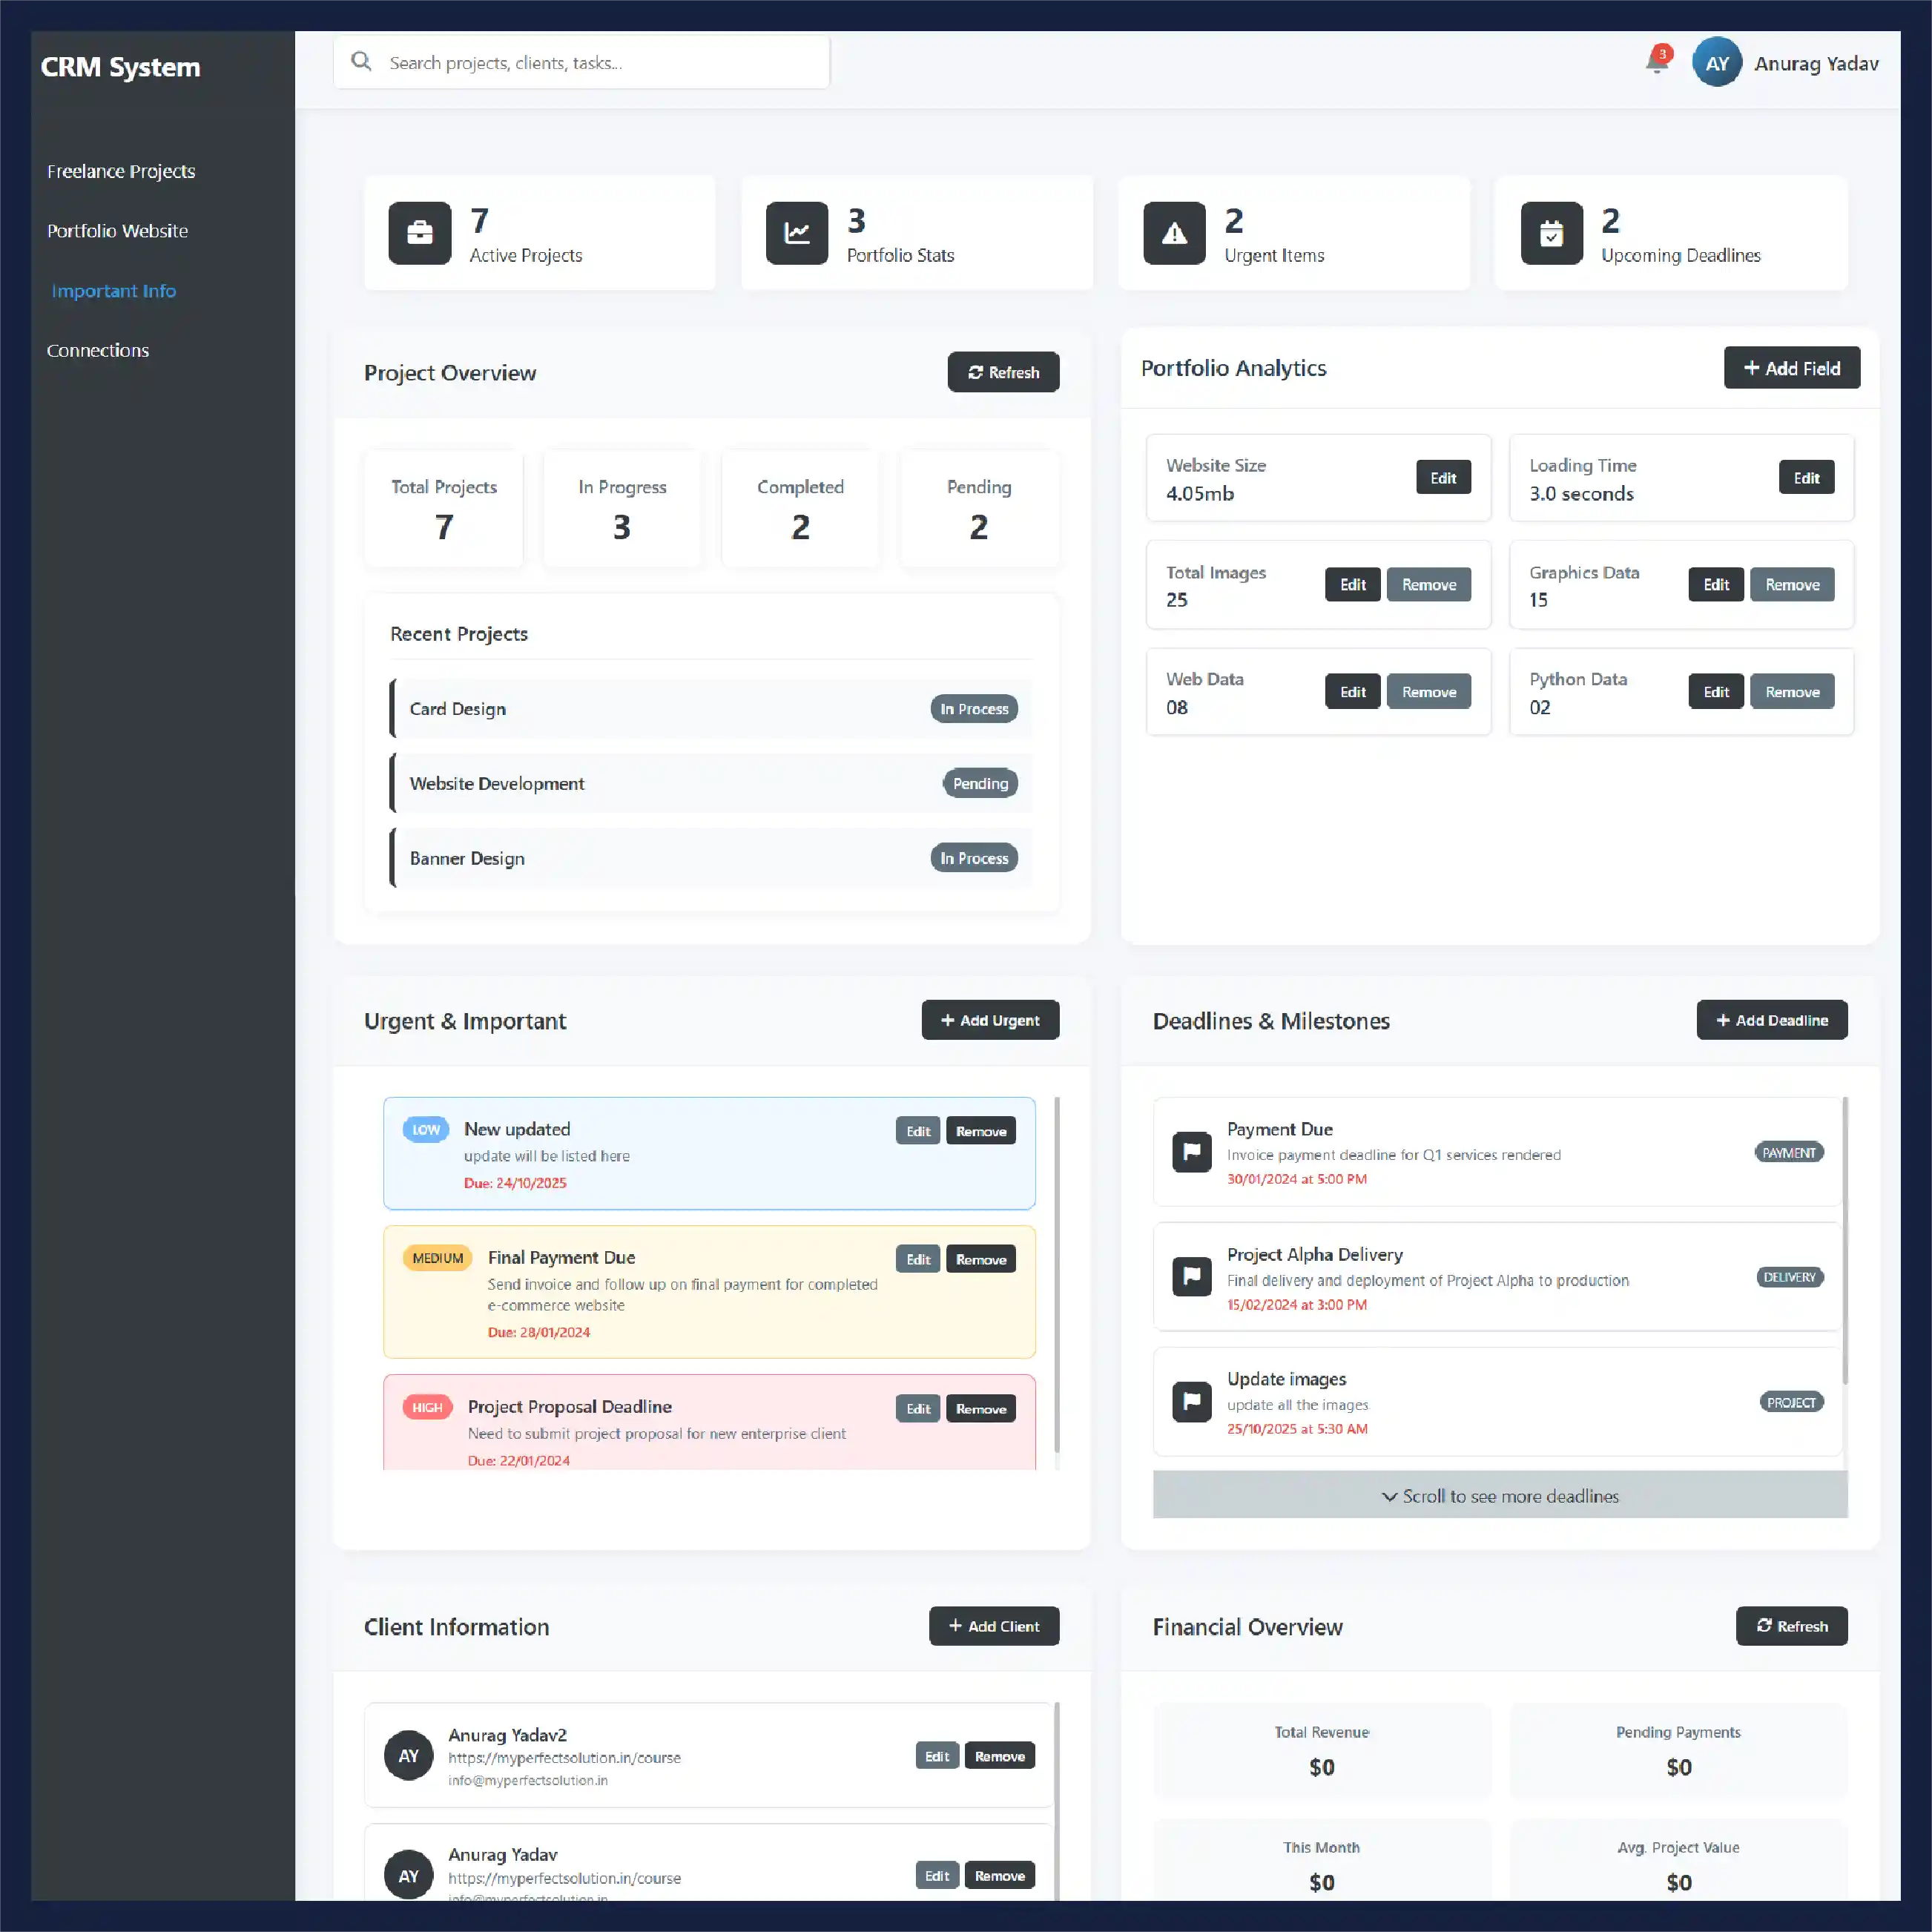Screen dimensions: 1932x1932
Task: Click the notification bell icon
Action: point(1656,62)
